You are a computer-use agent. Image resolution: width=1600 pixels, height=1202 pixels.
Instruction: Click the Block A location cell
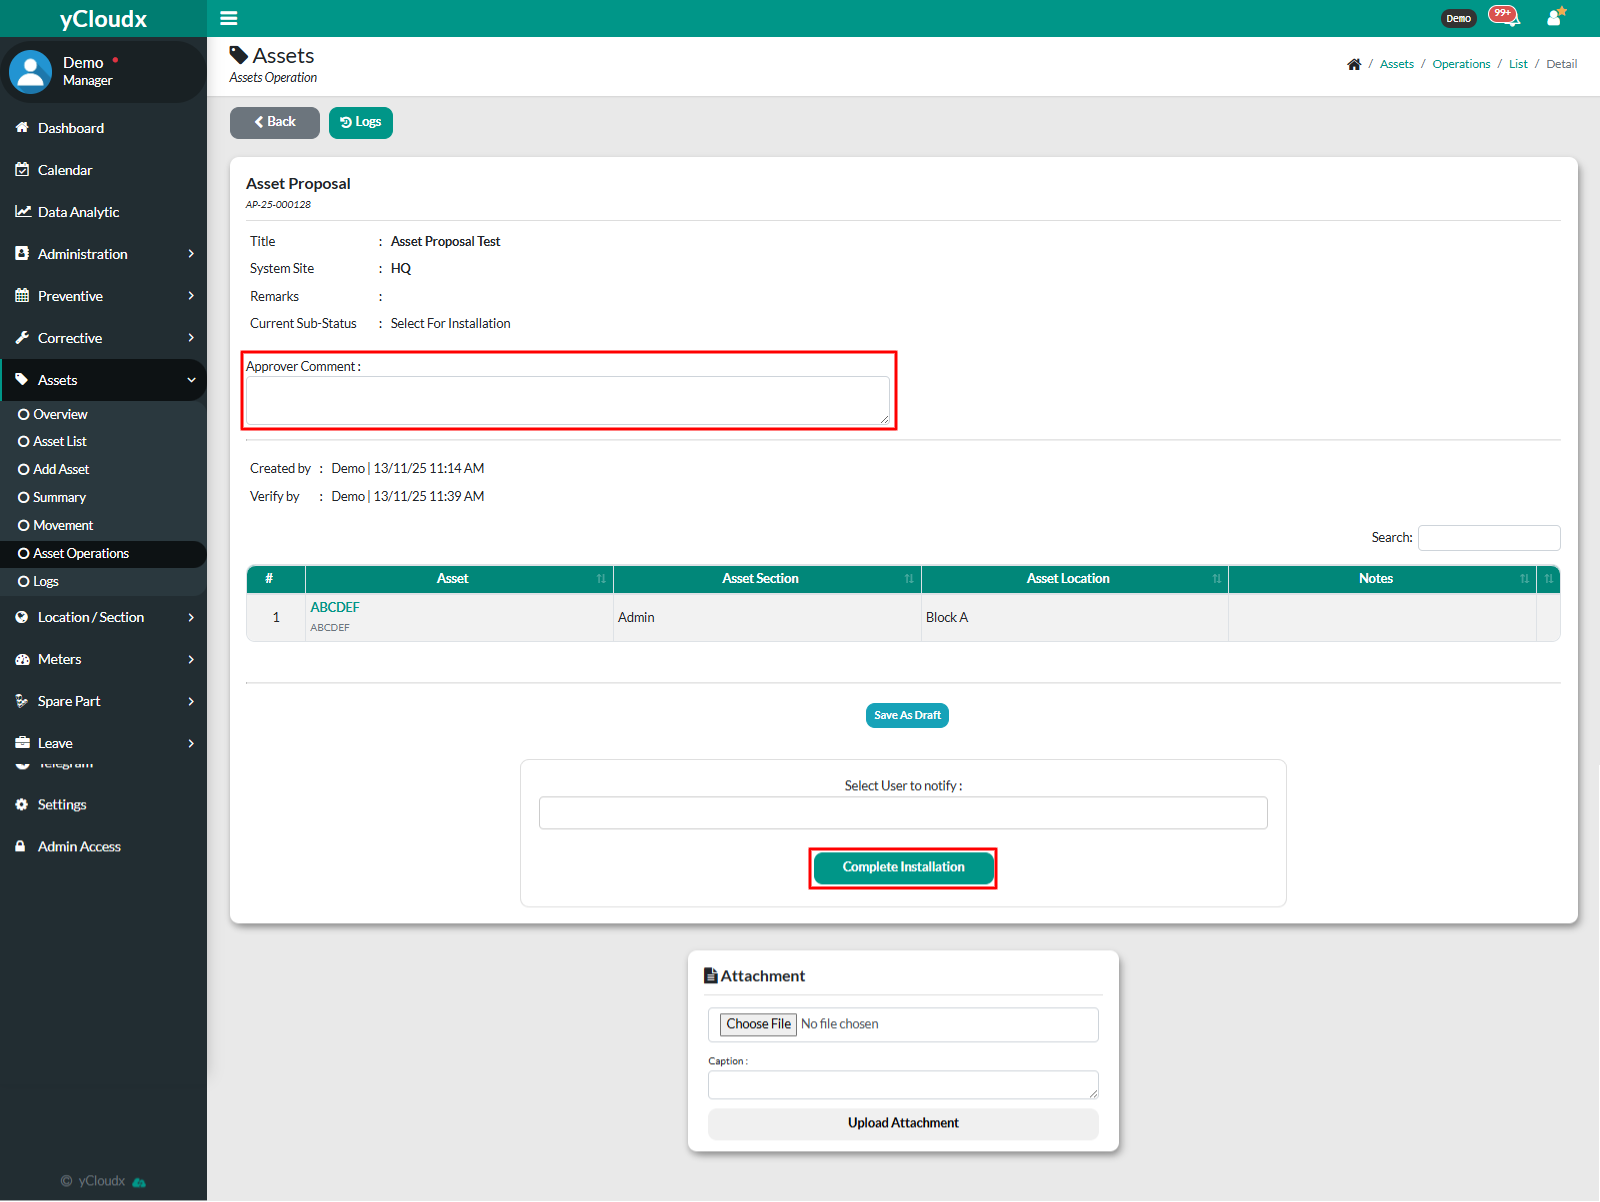[1075, 617]
